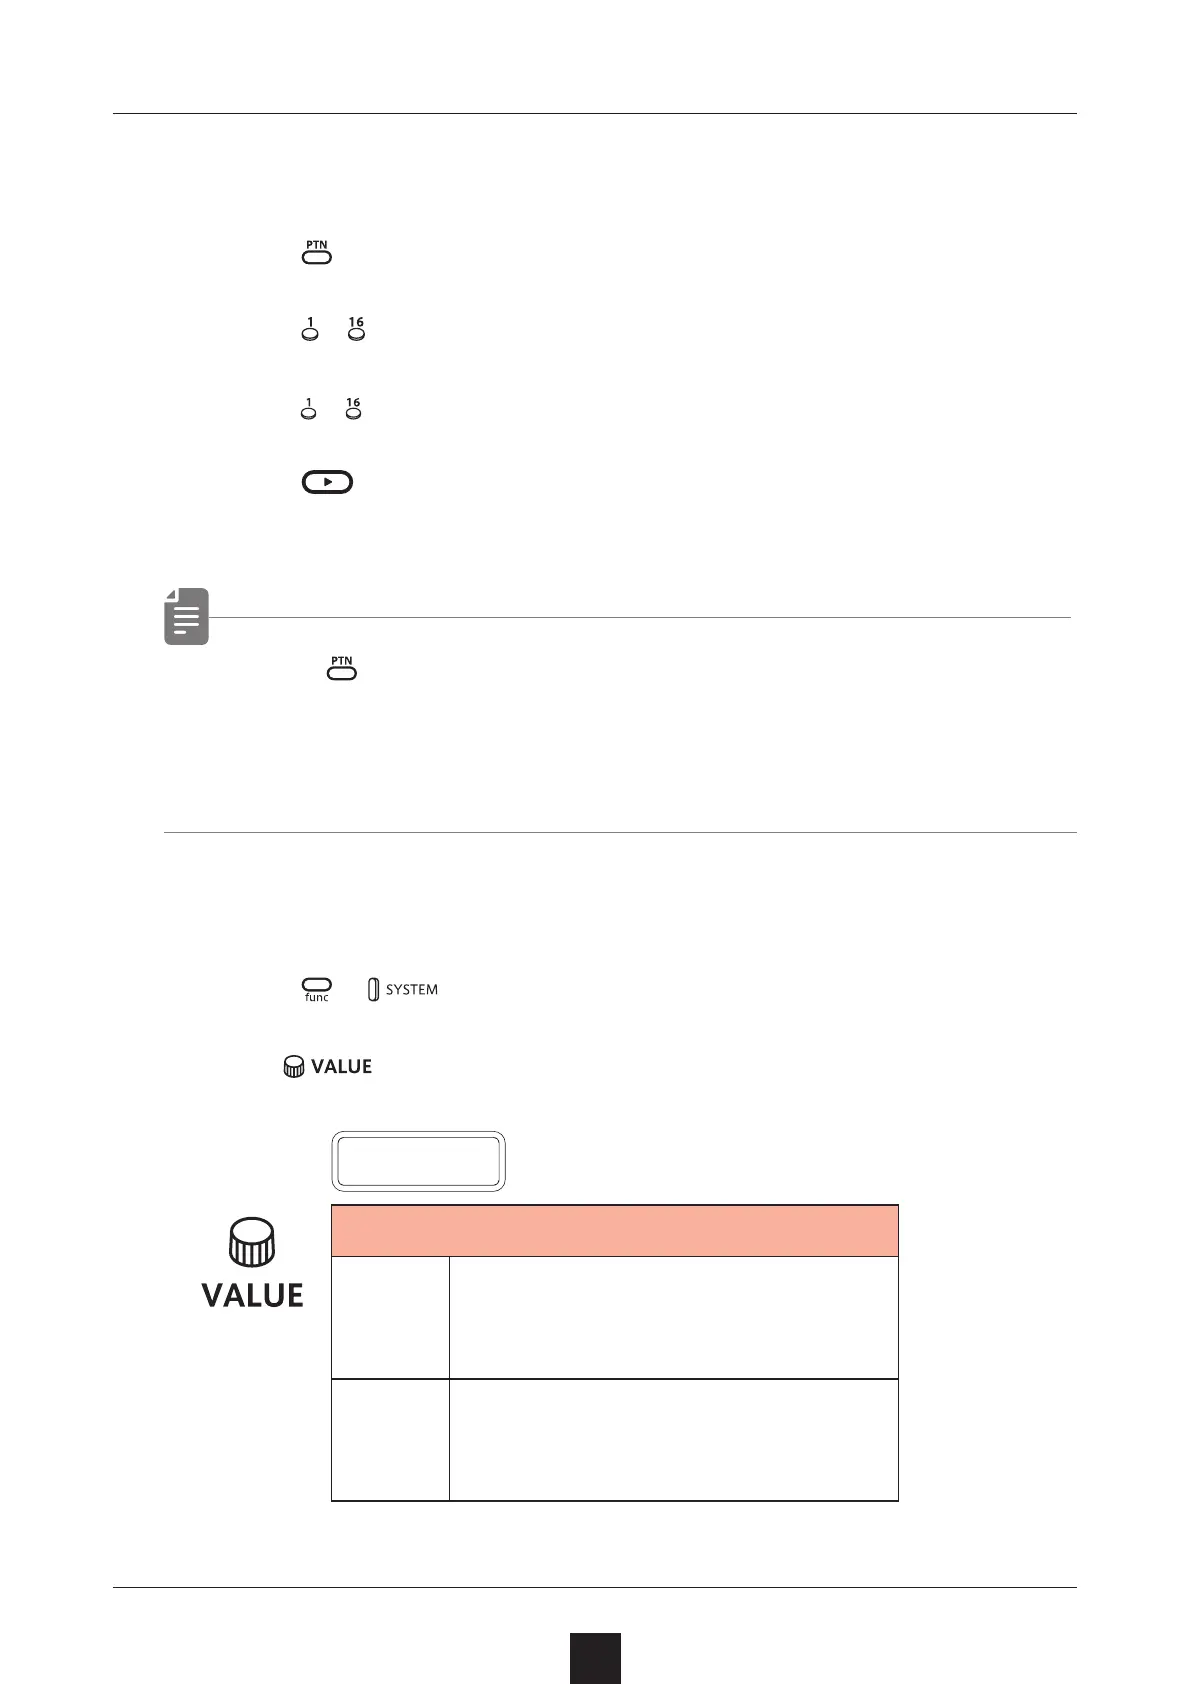The width and height of the screenshot is (1191, 1684).
Task: Click the first row's narrow left cell
Action: point(390,1317)
